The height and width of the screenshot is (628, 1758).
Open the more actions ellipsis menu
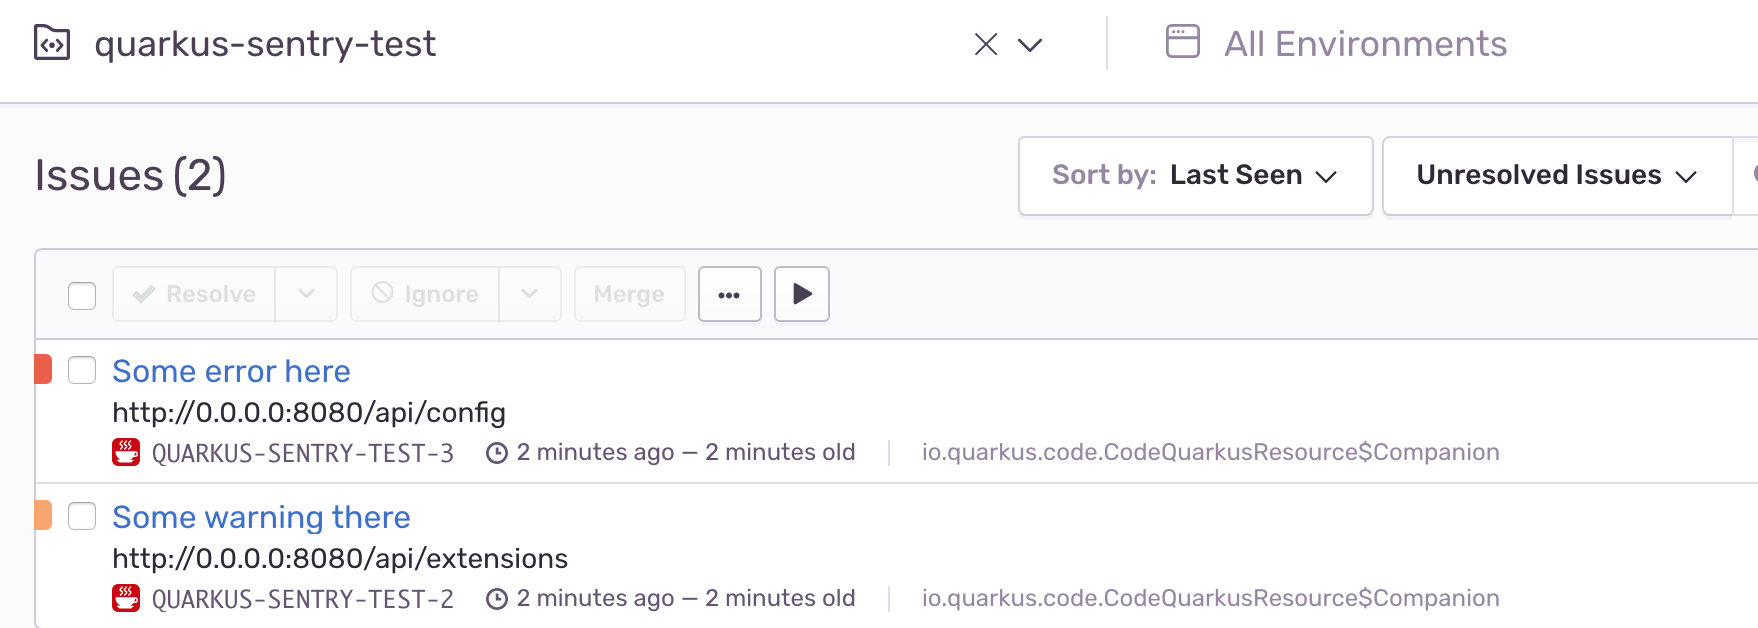point(730,295)
